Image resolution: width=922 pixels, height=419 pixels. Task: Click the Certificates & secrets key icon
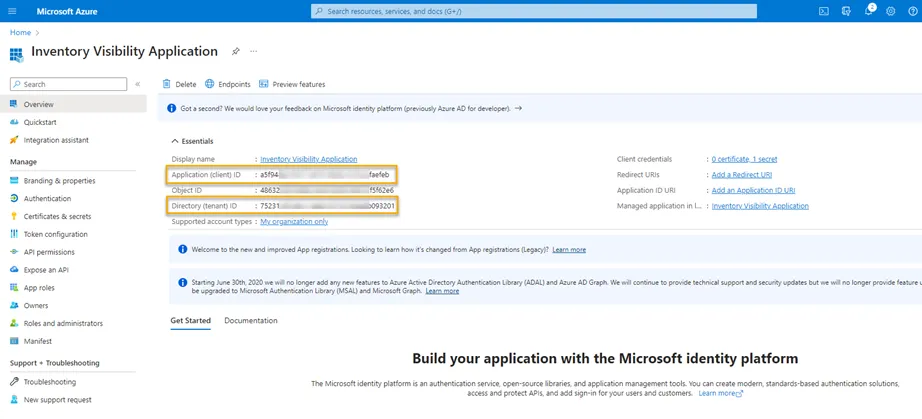[14, 216]
